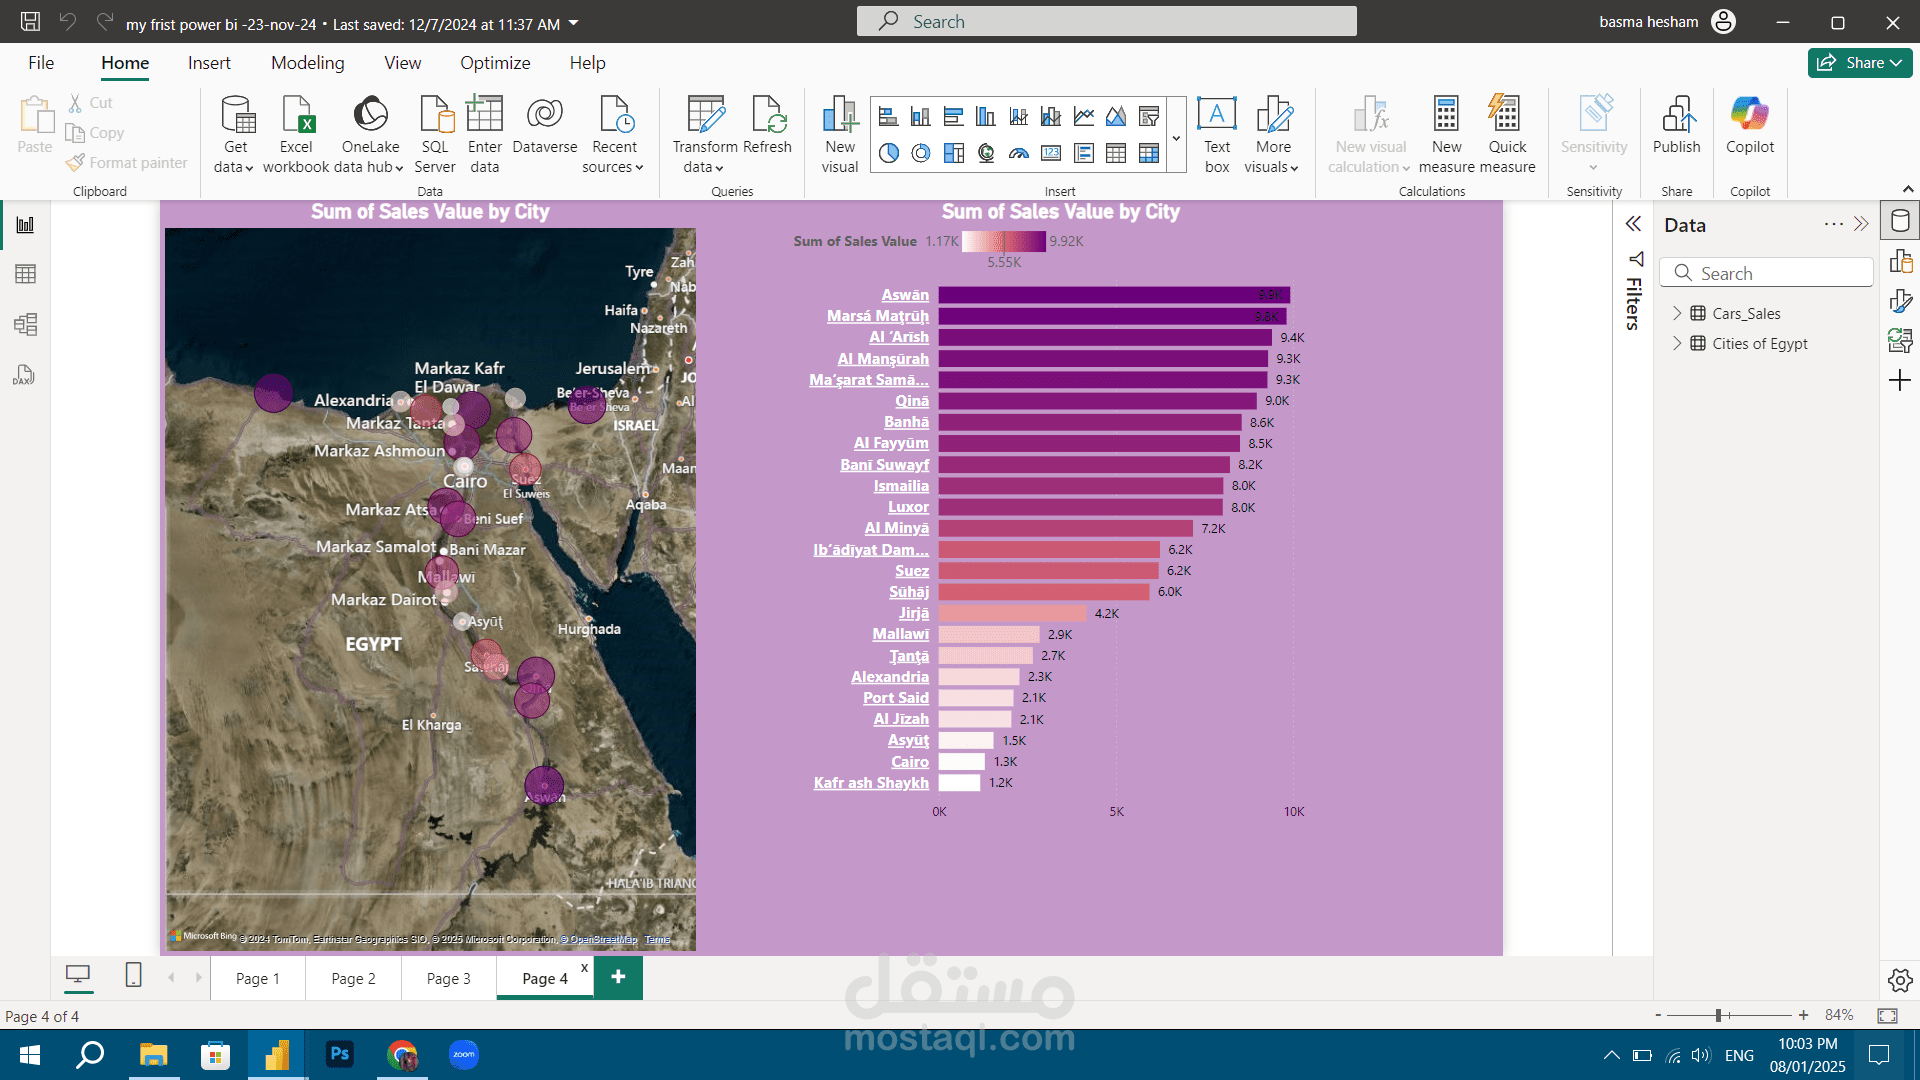1920x1080 pixels.
Task: Click Quick measure button
Action: pyautogui.click(x=1507, y=135)
